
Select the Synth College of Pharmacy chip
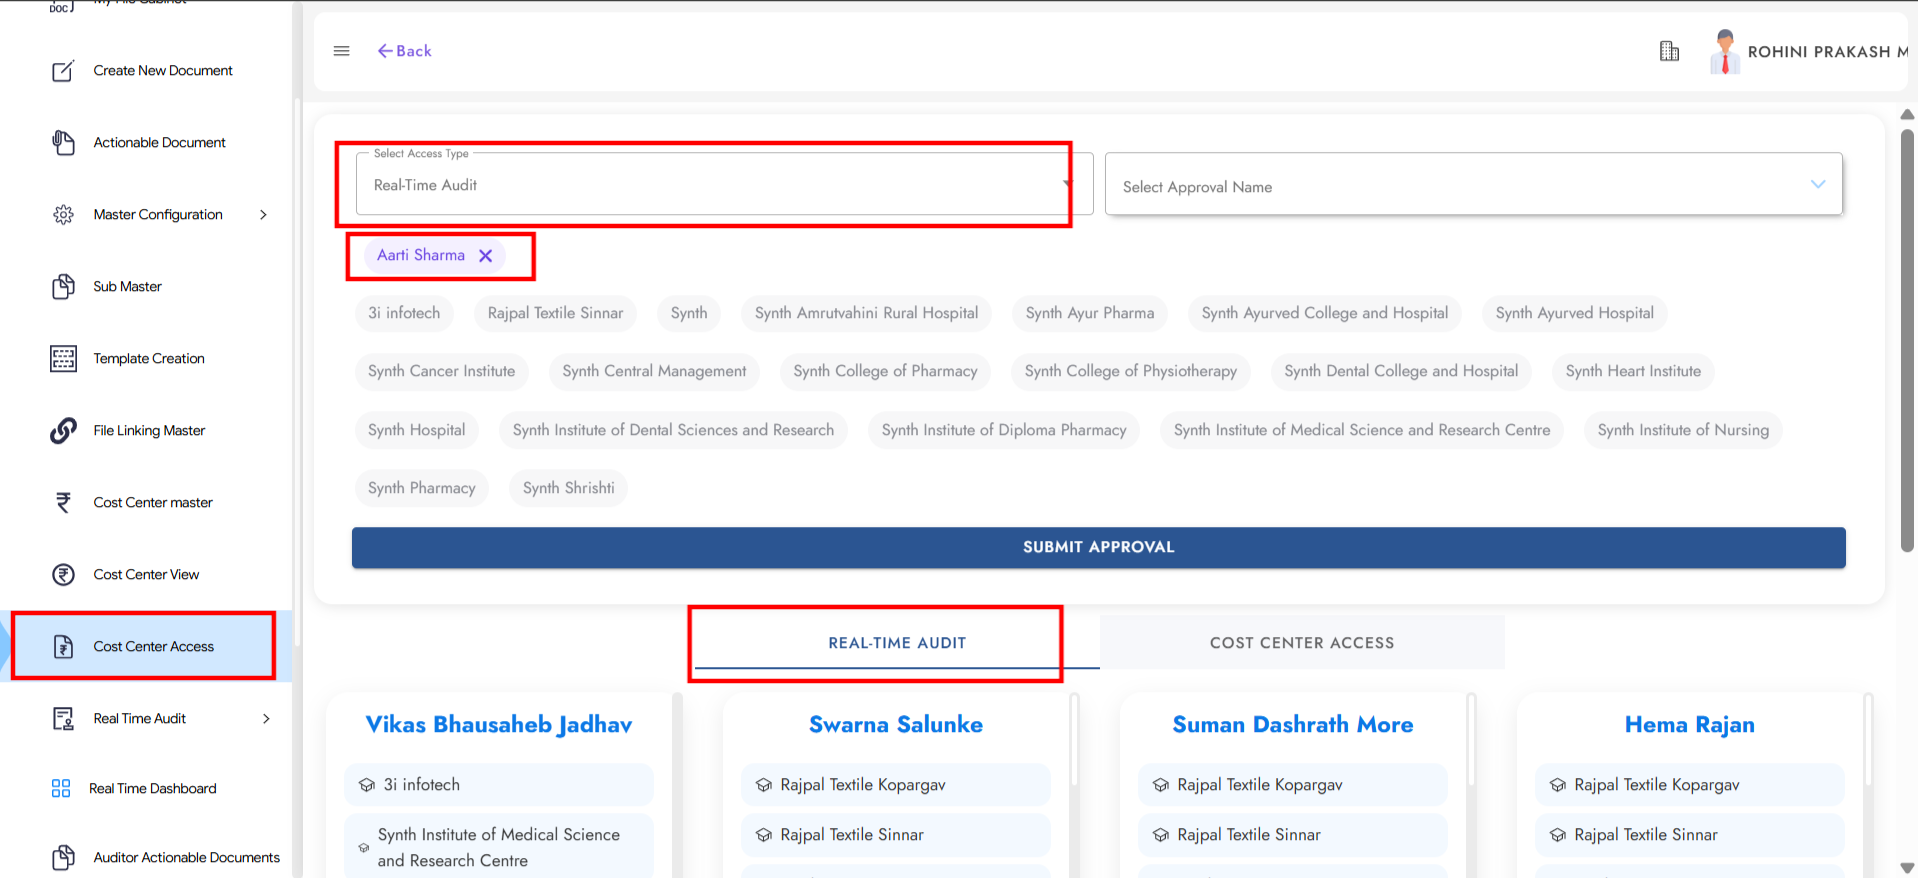coord(884,371)
